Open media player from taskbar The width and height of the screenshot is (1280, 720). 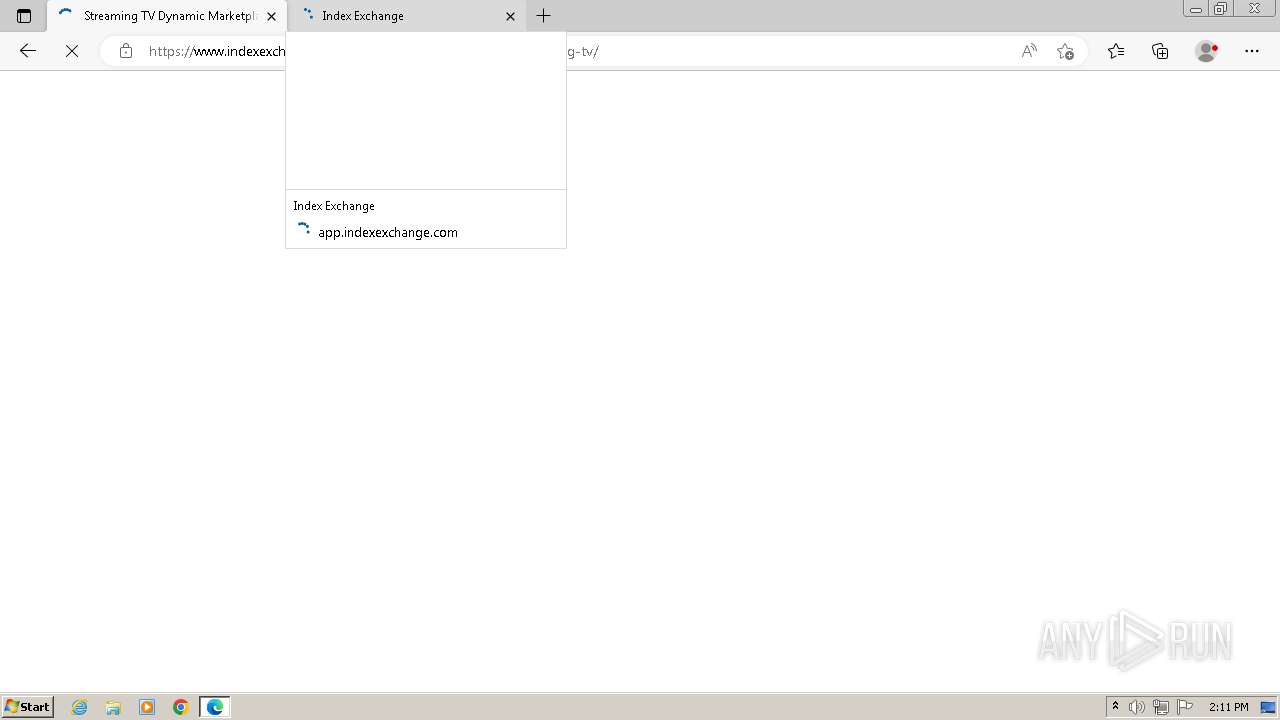coord(147,707)
